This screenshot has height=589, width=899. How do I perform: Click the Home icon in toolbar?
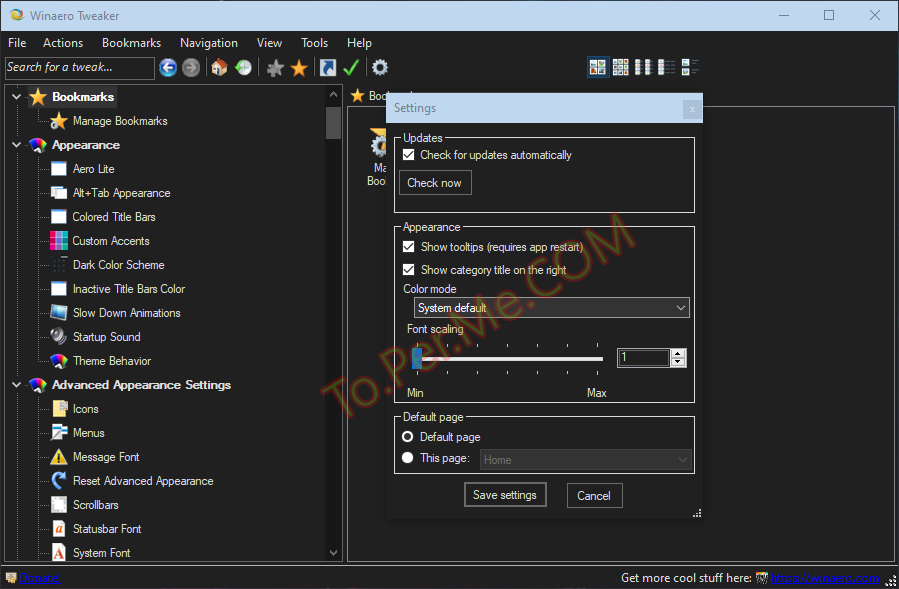coord(219,68)
